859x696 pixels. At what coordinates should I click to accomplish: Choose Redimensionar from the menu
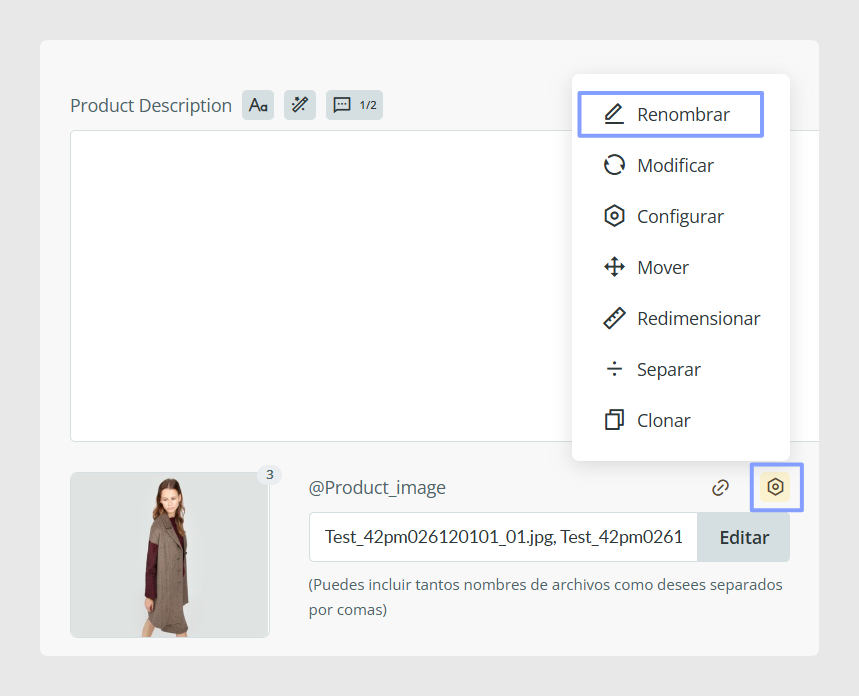(x=681, y=318)
